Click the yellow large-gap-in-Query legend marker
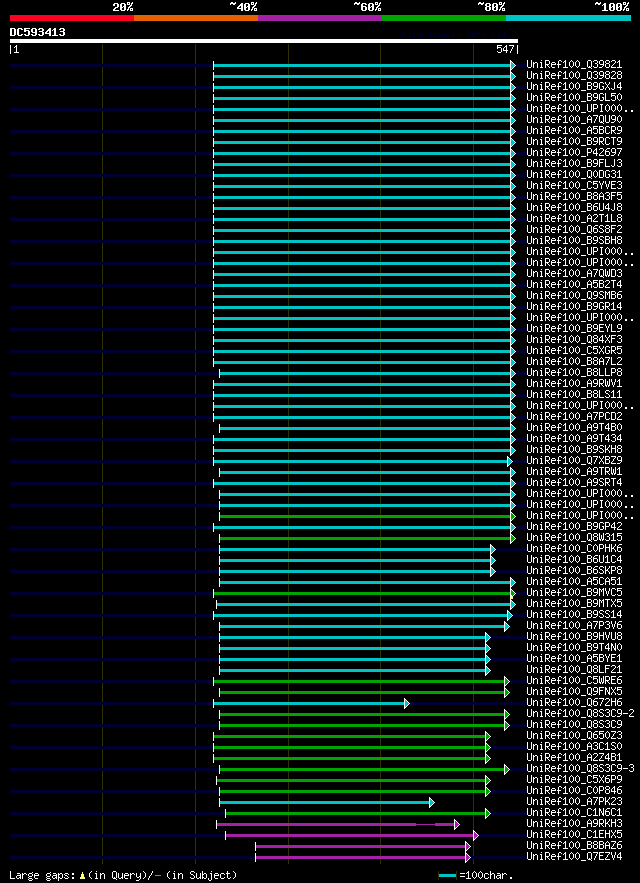This screenshot has height=883, width=640. pos(82,876)
